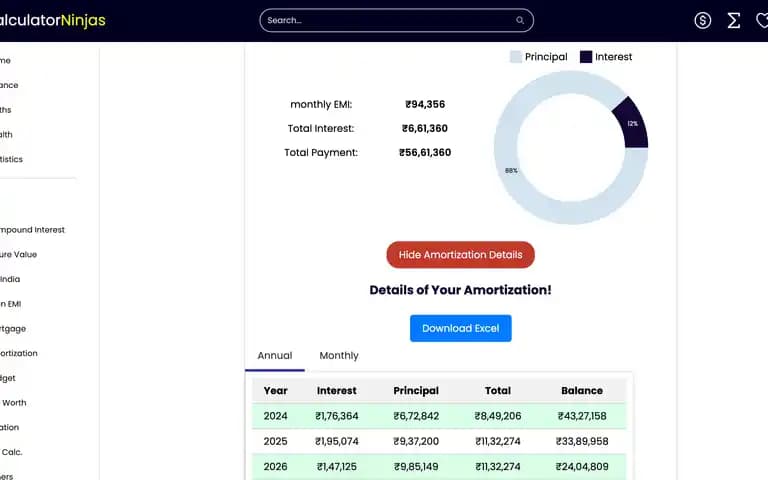The width and height of the screenshot is (768, 480).
Task: Open Net Worth sidebar link
Action: pos(14,403)
